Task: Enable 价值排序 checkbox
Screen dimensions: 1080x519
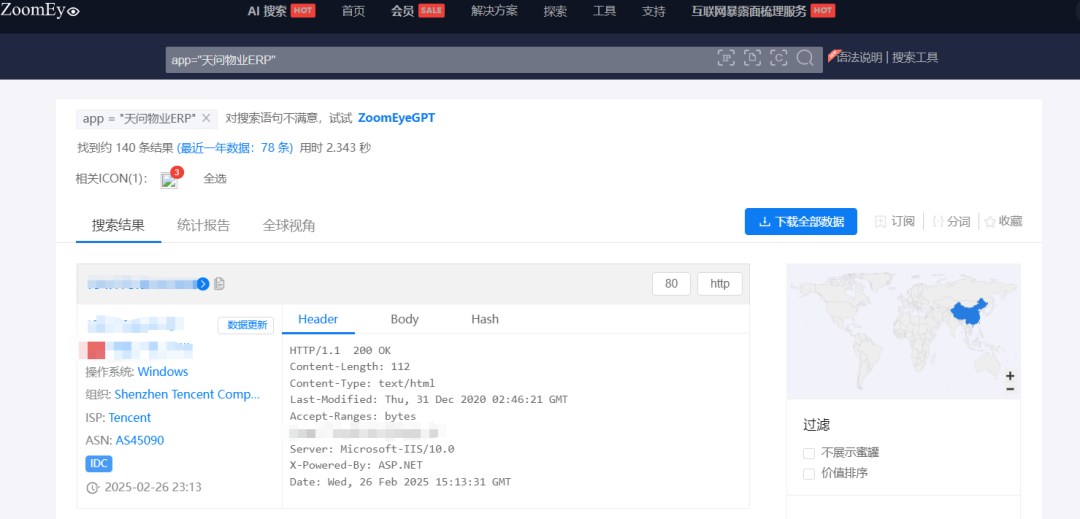Action: coord(809,474)
